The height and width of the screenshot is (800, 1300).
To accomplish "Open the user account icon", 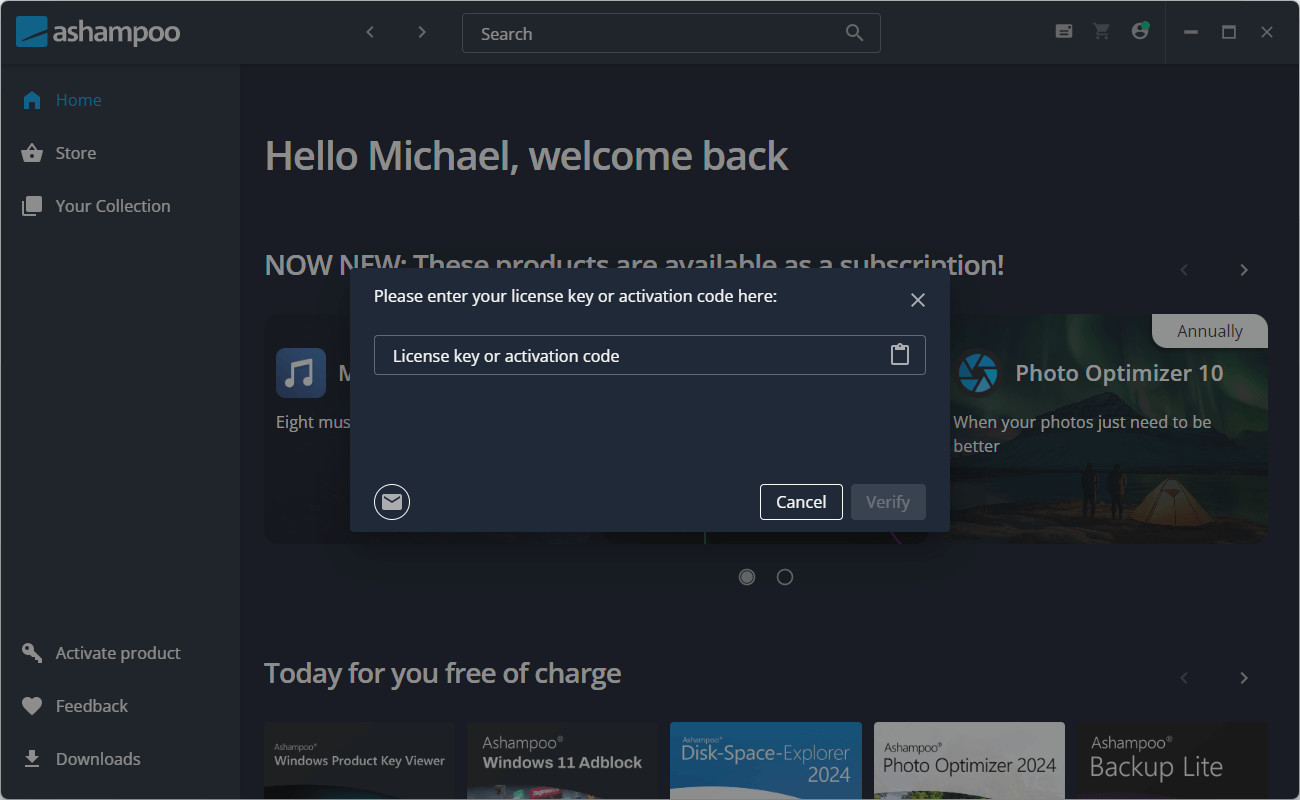I will (1140, 31).
